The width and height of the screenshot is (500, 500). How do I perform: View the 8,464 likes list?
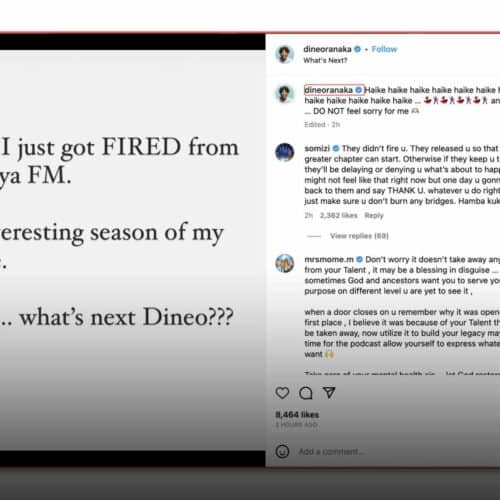point(297,415)
